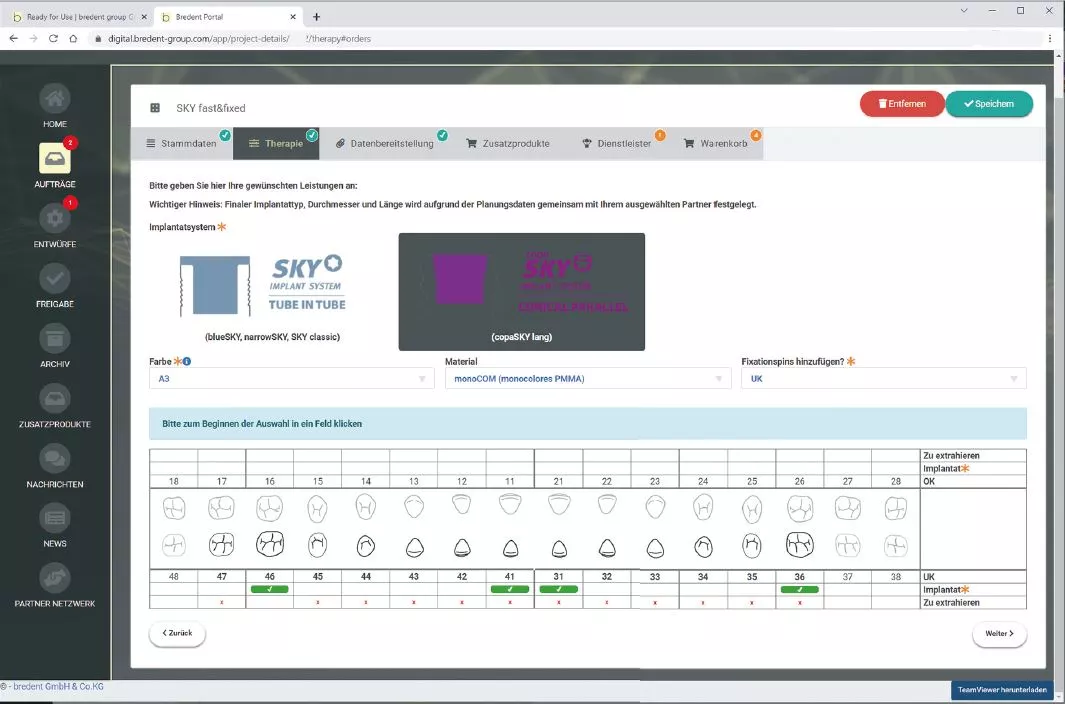This screenshot has height=704, width=1065.
Task: Open the NEWS sidebar icon
Action: pyautogui.click(x=55, y=518)
